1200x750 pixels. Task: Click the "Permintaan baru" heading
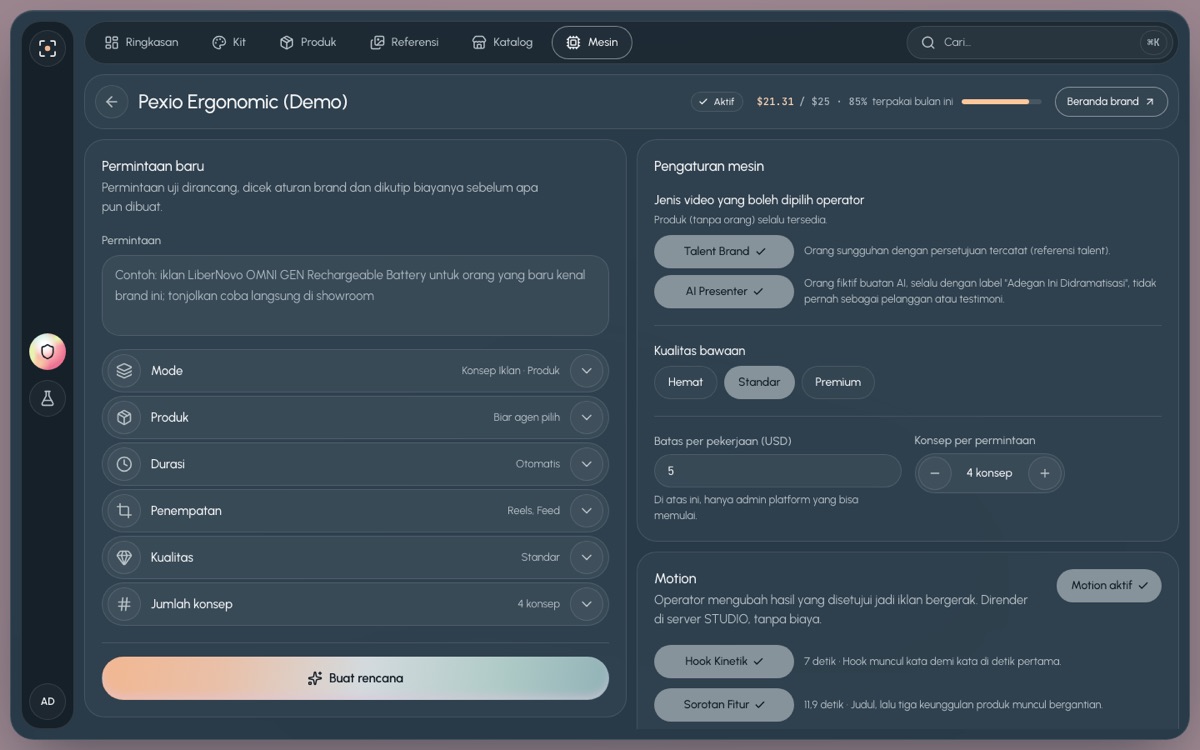tap(153, 166)
